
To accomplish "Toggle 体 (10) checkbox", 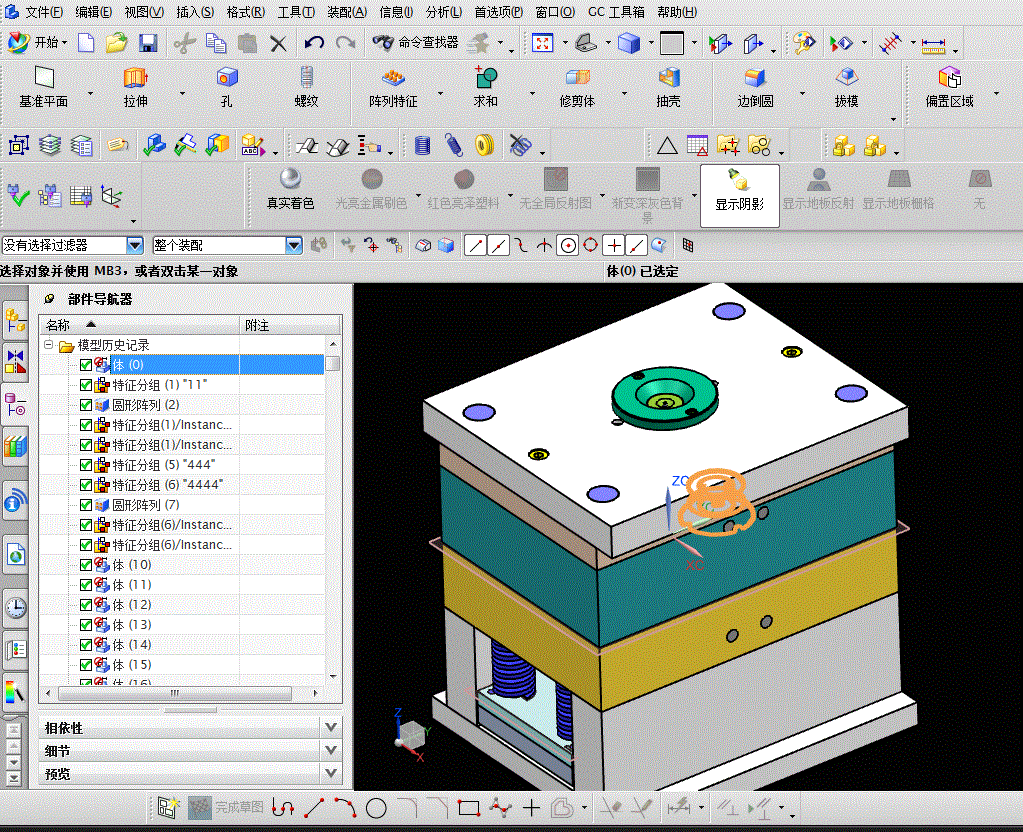I will (85, 564).
